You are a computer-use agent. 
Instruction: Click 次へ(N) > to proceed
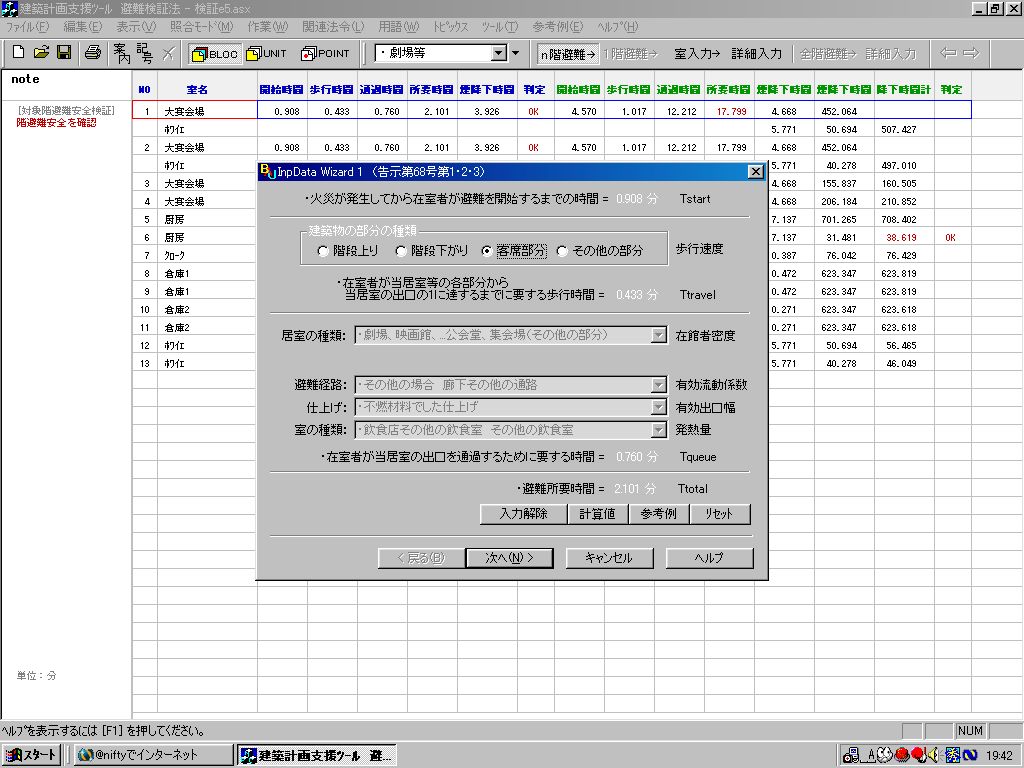coord(509,558)
